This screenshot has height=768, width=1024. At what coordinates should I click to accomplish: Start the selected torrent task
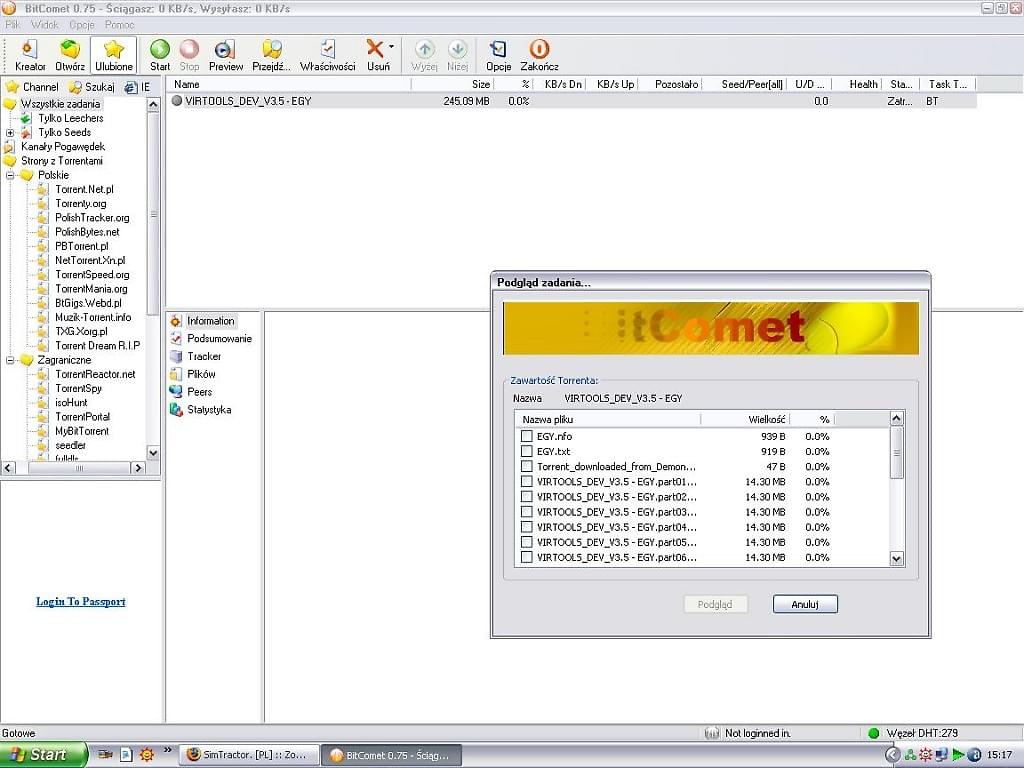159,55
